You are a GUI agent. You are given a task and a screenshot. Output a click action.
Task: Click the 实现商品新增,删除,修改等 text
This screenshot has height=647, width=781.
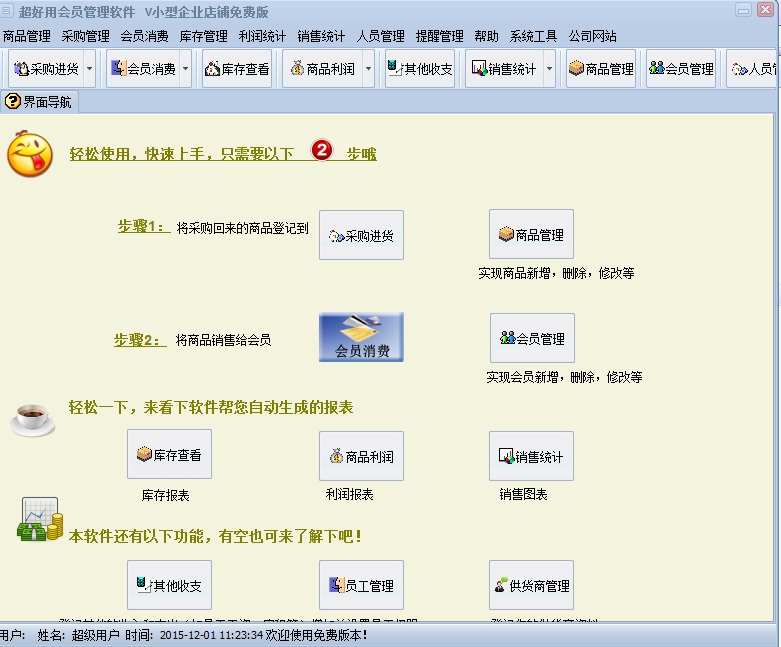pyautogui.click(x=556, y=273)
